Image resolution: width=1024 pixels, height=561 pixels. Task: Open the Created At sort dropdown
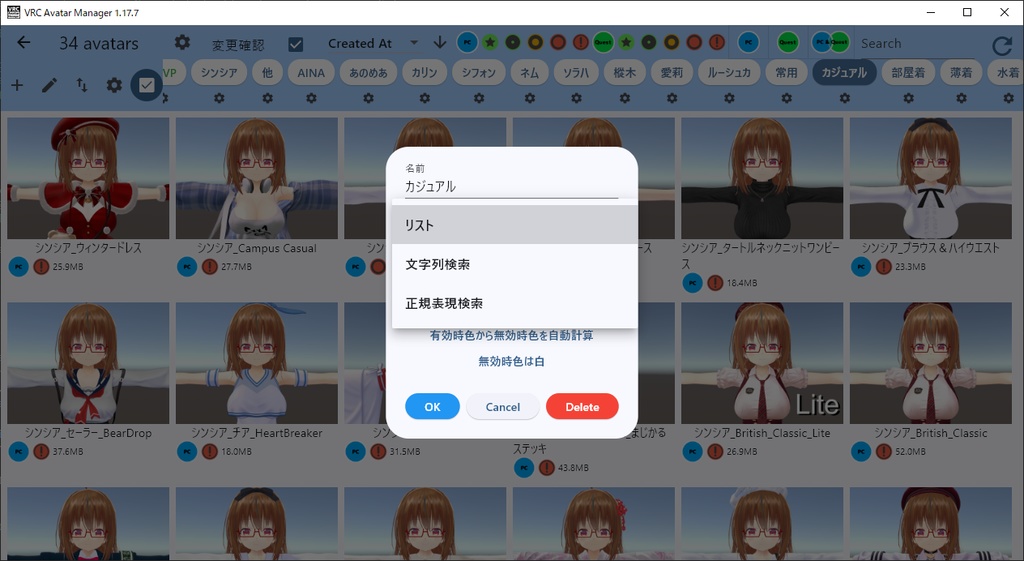(373, 43)
